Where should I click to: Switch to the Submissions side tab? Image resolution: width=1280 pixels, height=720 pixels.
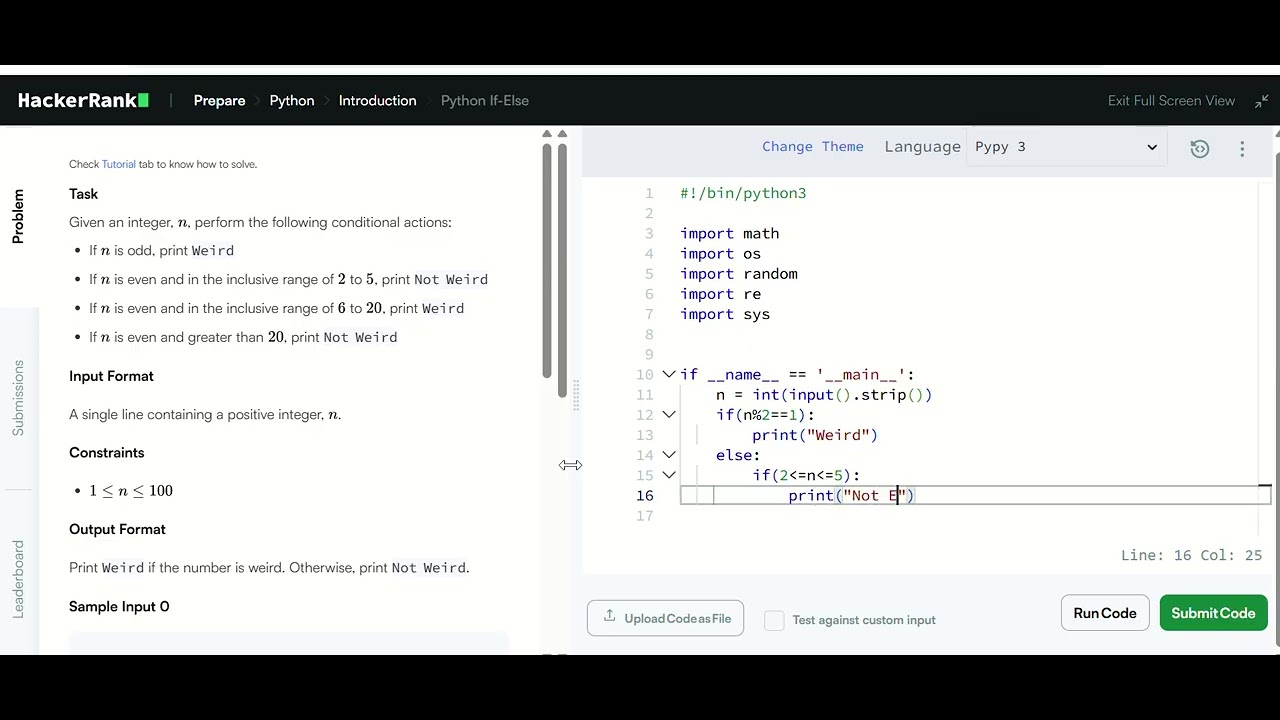pyautogui.click(x=18, y=398)
